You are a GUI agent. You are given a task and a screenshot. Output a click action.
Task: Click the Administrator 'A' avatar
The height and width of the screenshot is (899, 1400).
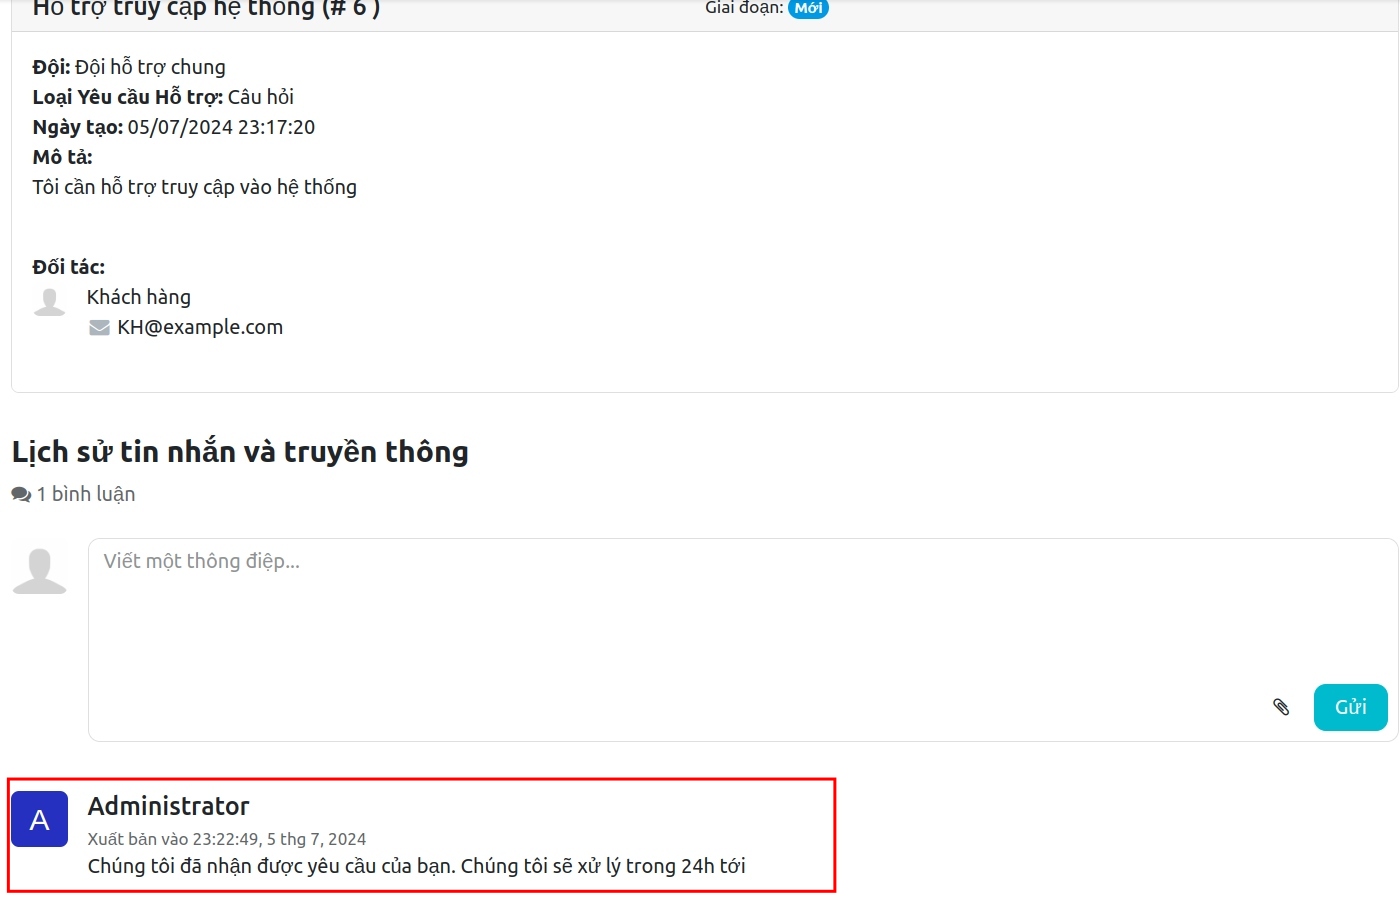pos(40,819)
